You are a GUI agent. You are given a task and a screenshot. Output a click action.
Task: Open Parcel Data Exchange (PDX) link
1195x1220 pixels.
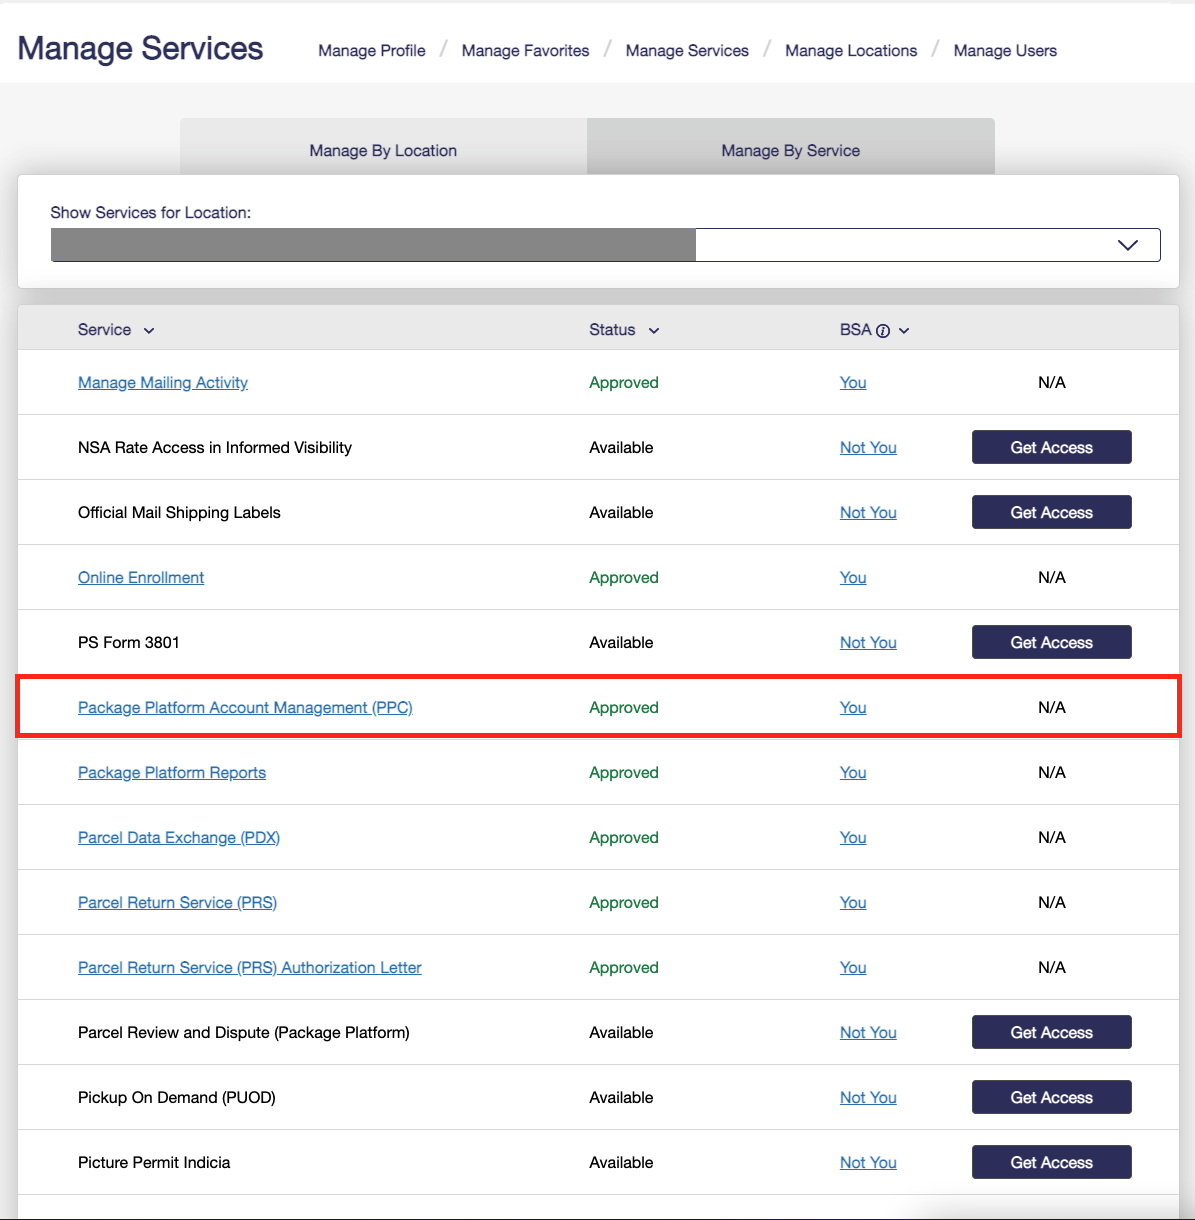click(x=179, y=837)
